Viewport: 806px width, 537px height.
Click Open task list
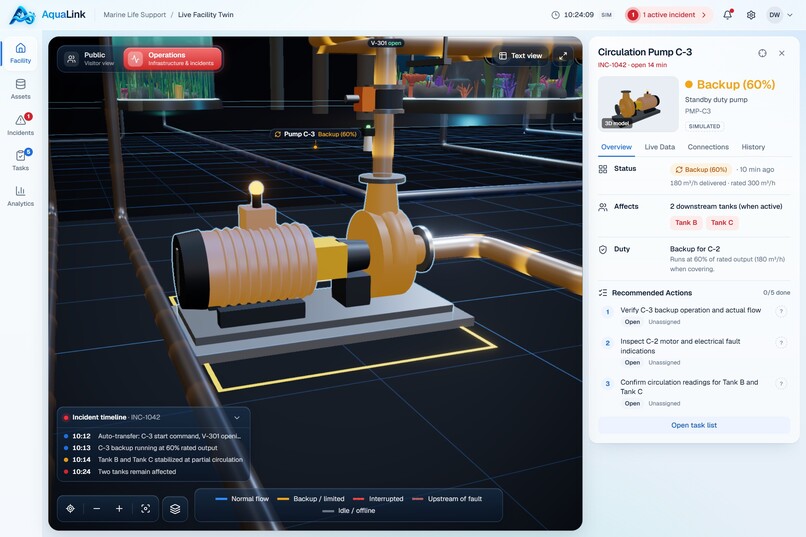click(693, 425)
